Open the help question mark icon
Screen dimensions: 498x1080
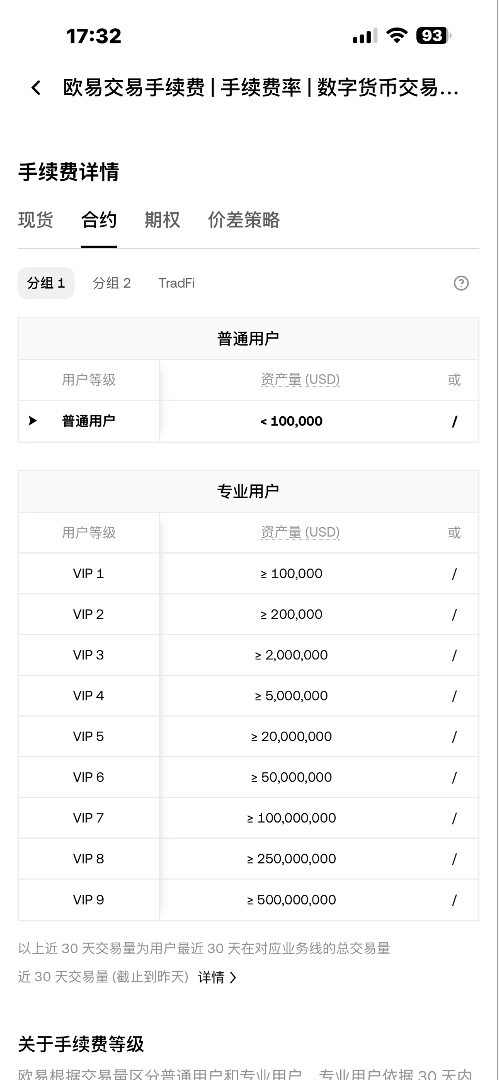coord(461,283)
